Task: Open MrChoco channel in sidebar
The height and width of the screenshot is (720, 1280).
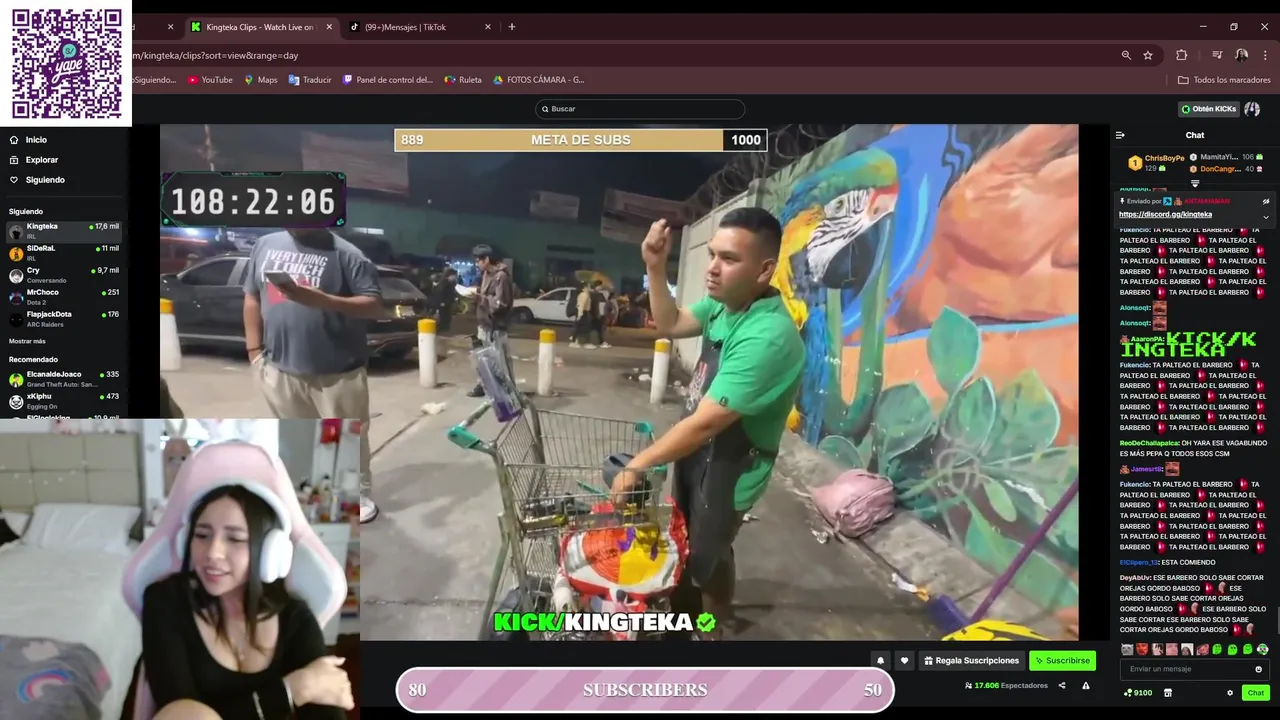Action: click(65, 297)
